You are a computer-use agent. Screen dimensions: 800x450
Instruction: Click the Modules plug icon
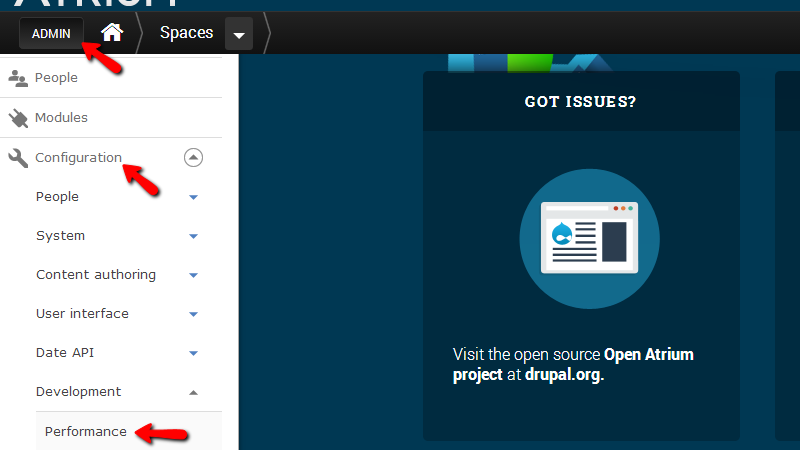[18, 118]
